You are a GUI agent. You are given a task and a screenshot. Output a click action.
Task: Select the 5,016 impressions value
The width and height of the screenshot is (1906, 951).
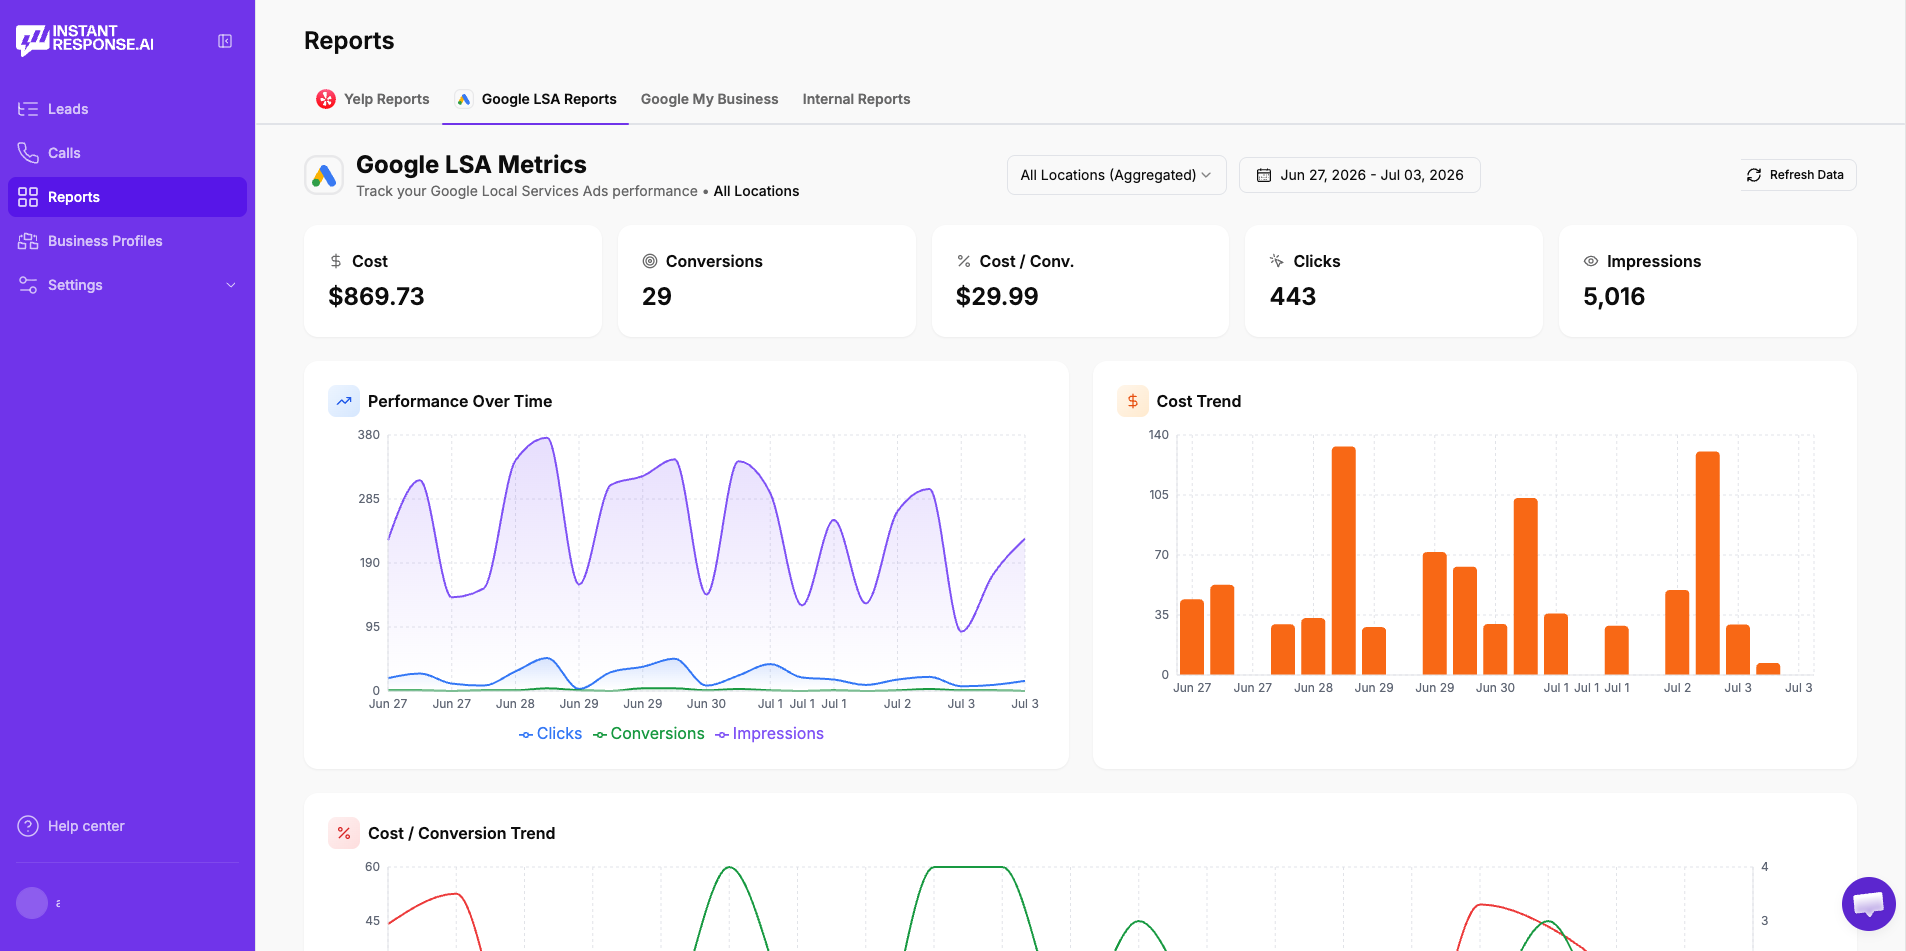pos(1614,297)
